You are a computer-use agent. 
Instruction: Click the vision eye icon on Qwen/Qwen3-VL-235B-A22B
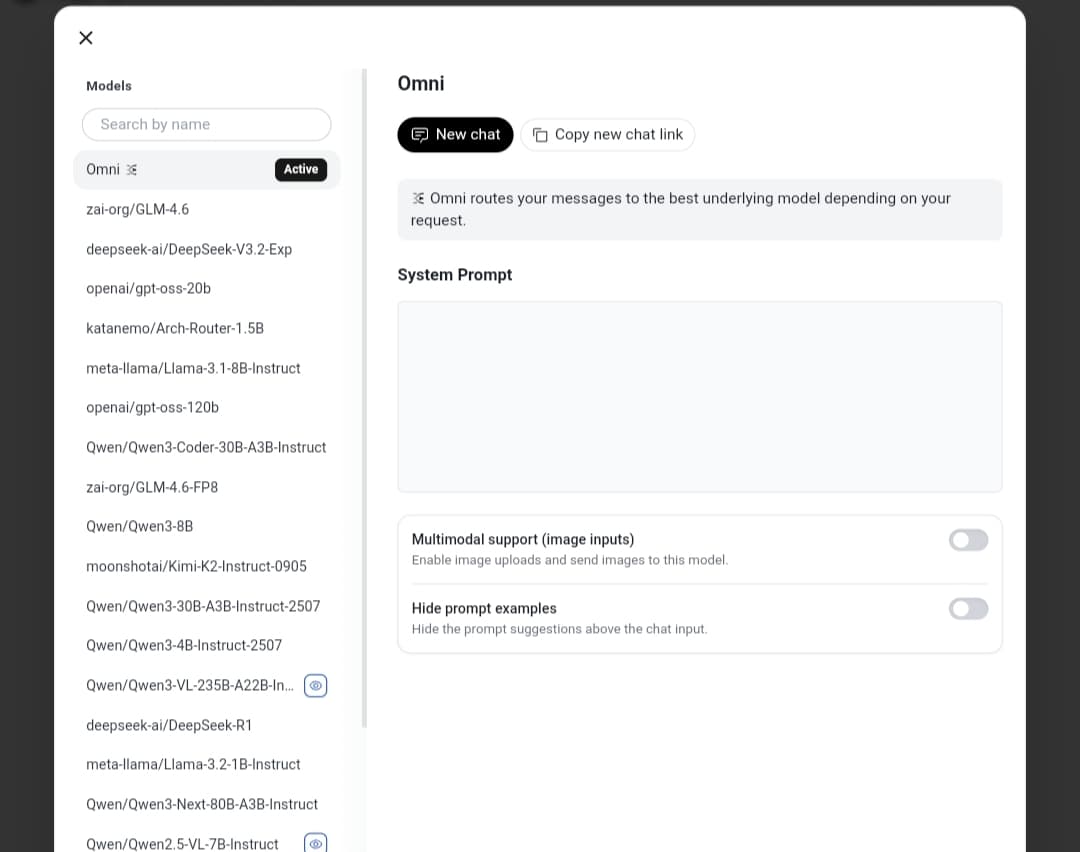[x=316, y=685]
